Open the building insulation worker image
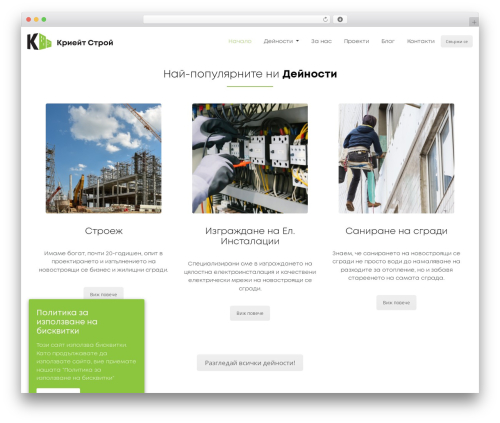 tap(396, 158)
